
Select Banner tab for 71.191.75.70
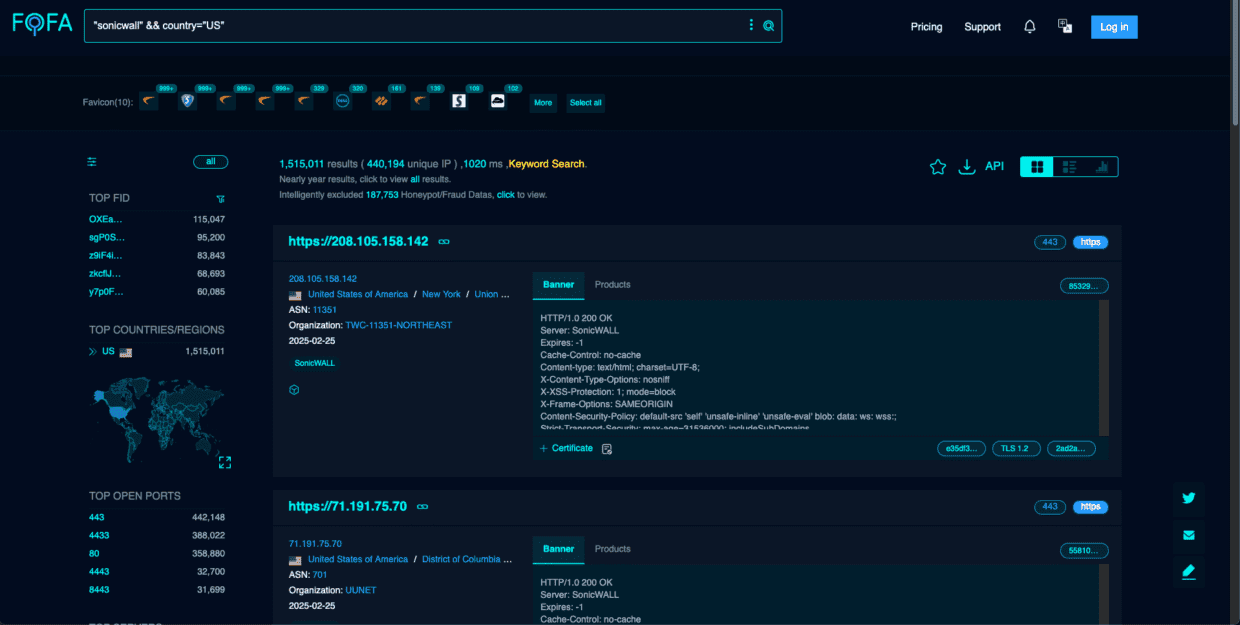(558, 549)
